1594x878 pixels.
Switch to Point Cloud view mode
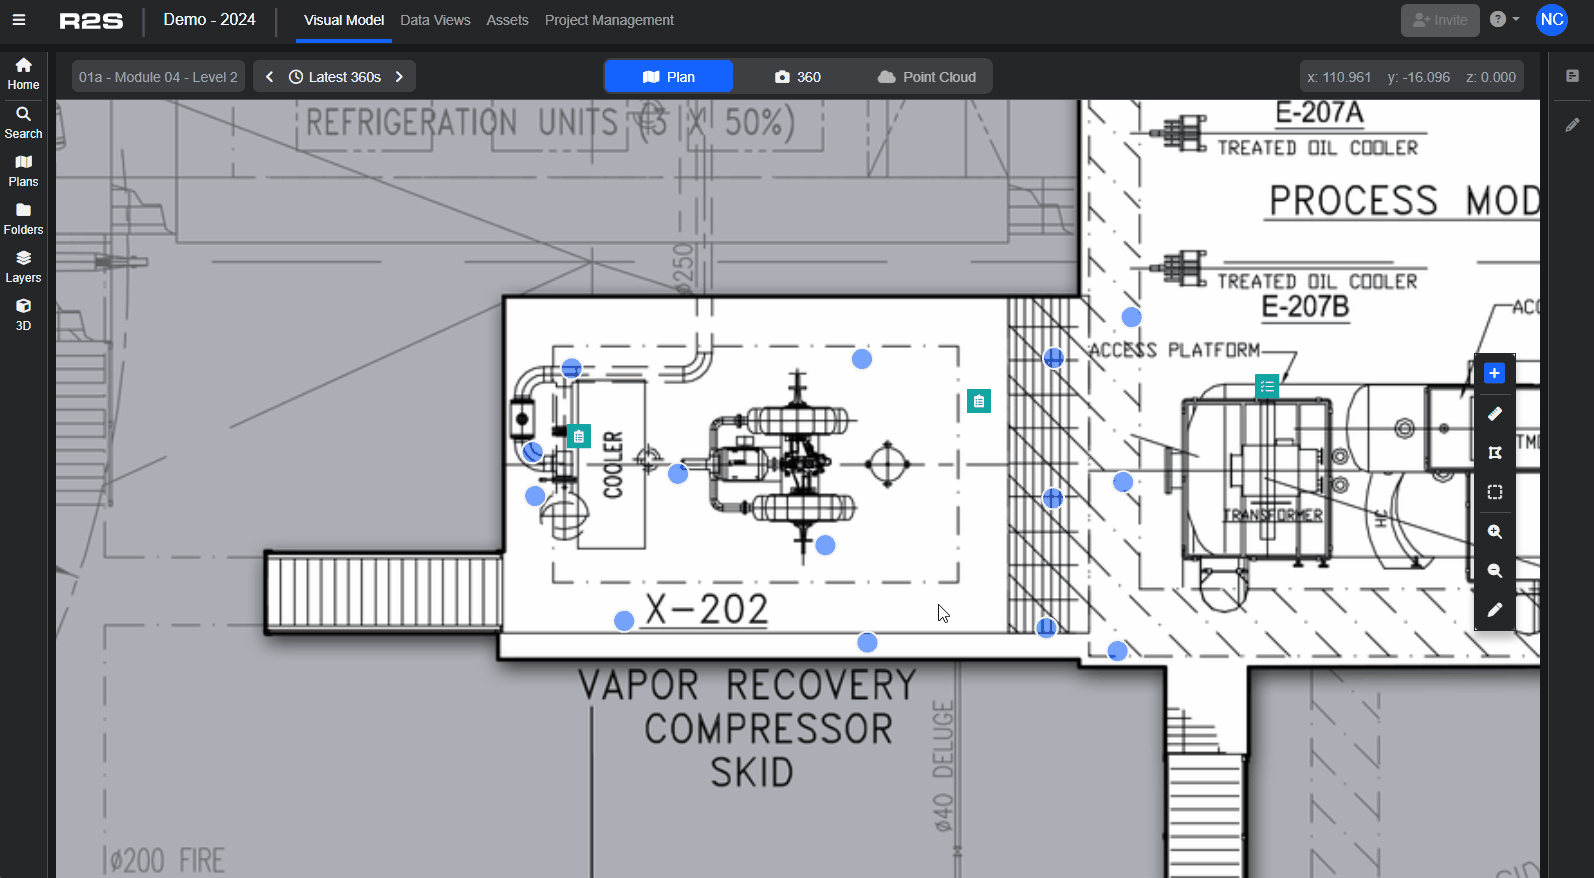click(x=927, y=77)
